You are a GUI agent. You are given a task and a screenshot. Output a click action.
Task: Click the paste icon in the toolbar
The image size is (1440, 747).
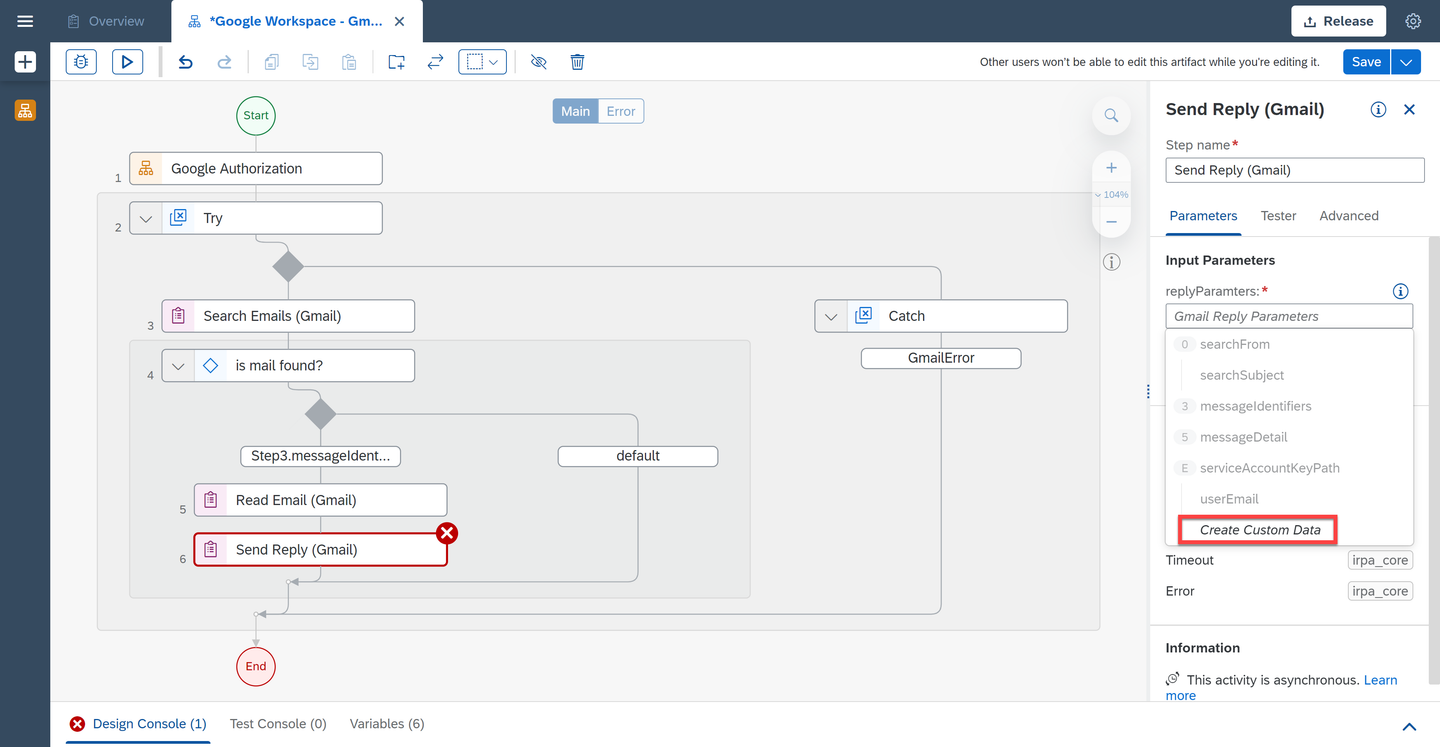click(x=349, y=62)
